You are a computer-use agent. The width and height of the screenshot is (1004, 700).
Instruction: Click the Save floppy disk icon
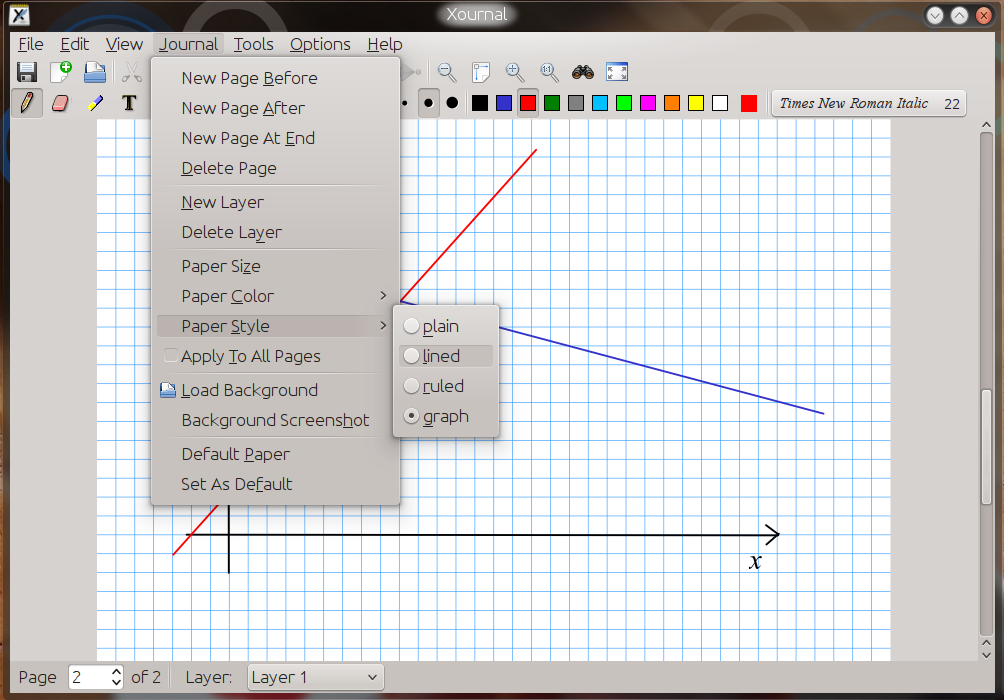click(x=27, y=72)
